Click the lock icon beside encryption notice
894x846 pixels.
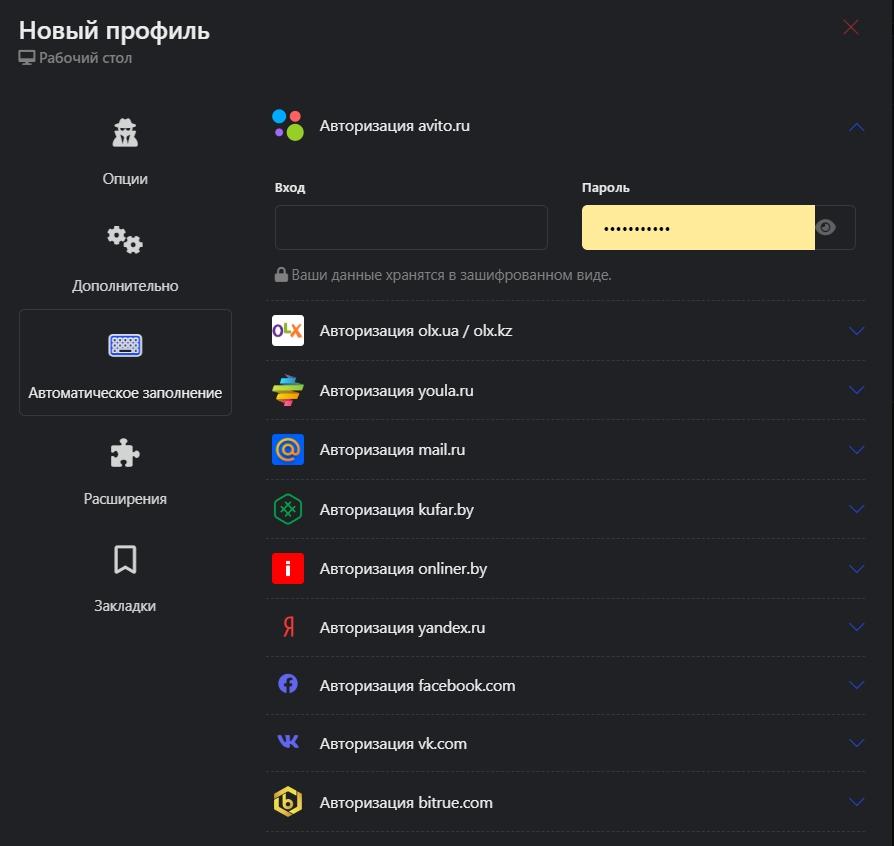[x=281, y=275]
